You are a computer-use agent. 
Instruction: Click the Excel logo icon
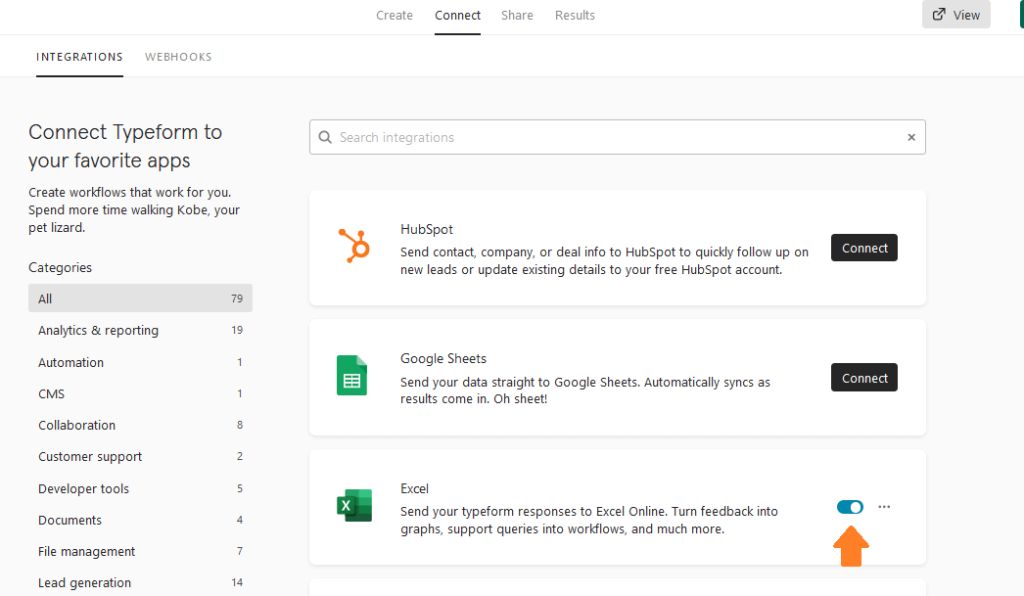coord(354,505)
